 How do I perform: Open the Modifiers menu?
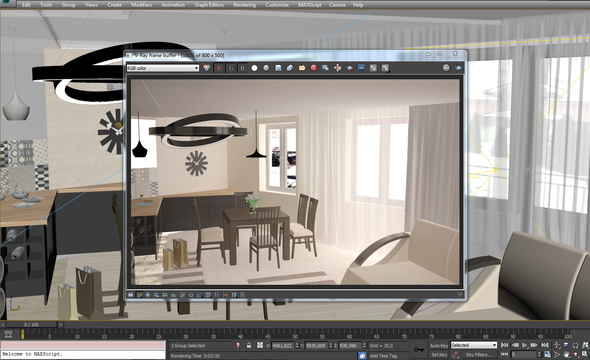click(x=141, y=5)
